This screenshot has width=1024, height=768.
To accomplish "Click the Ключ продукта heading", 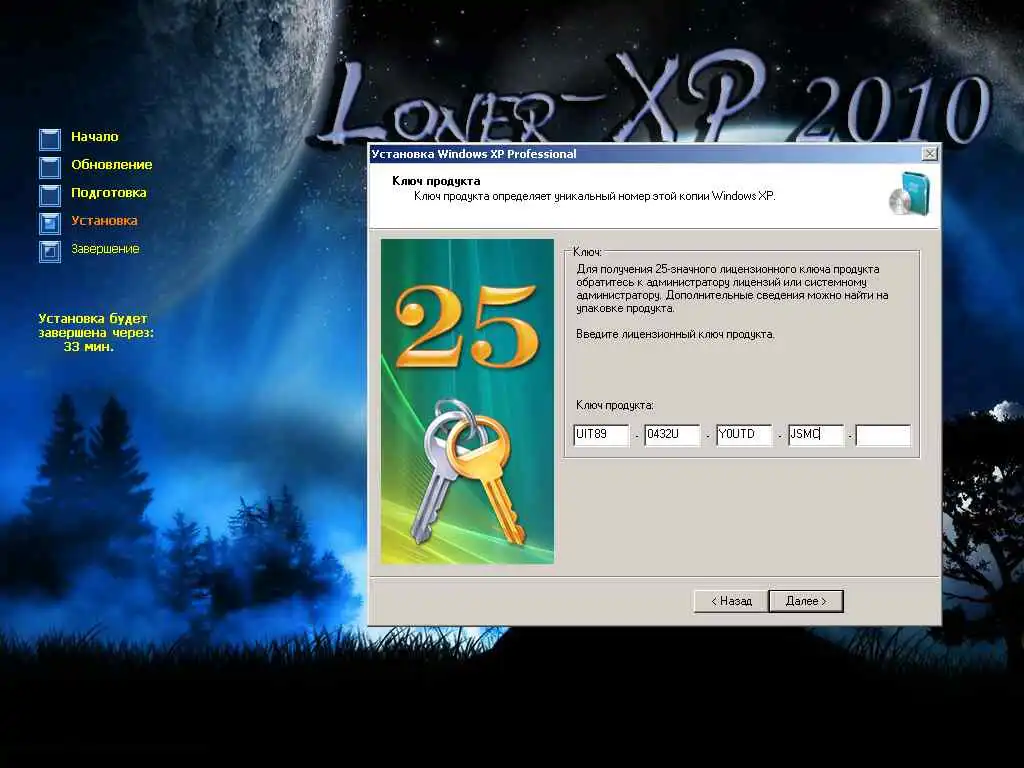I will click(x=436, y=181).
